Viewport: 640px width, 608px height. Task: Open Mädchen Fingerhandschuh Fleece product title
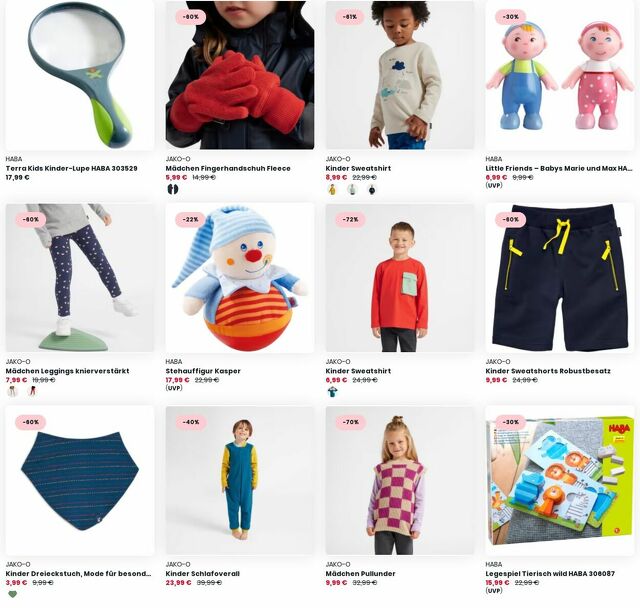coord(228,168)
